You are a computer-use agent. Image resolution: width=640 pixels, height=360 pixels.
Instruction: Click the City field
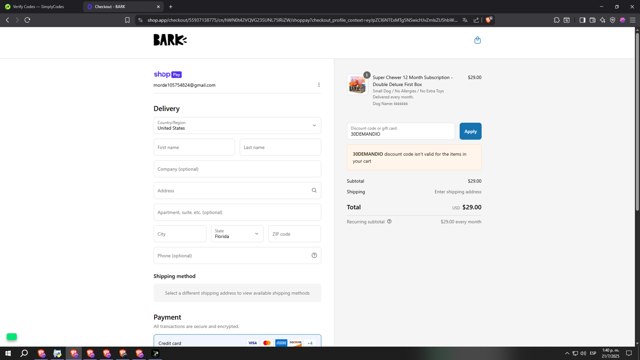click(180, 234)
